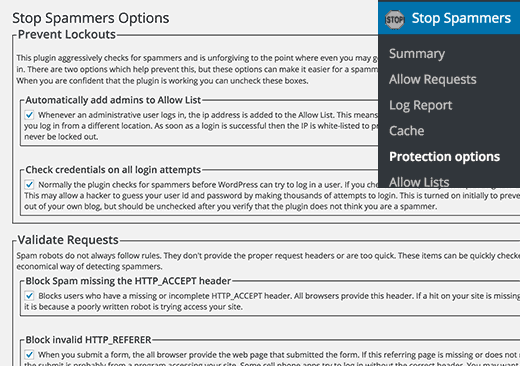Screen dimensions: 520x366
Task: Go to the Summary menu item
Action: click(x=417, y=54)
